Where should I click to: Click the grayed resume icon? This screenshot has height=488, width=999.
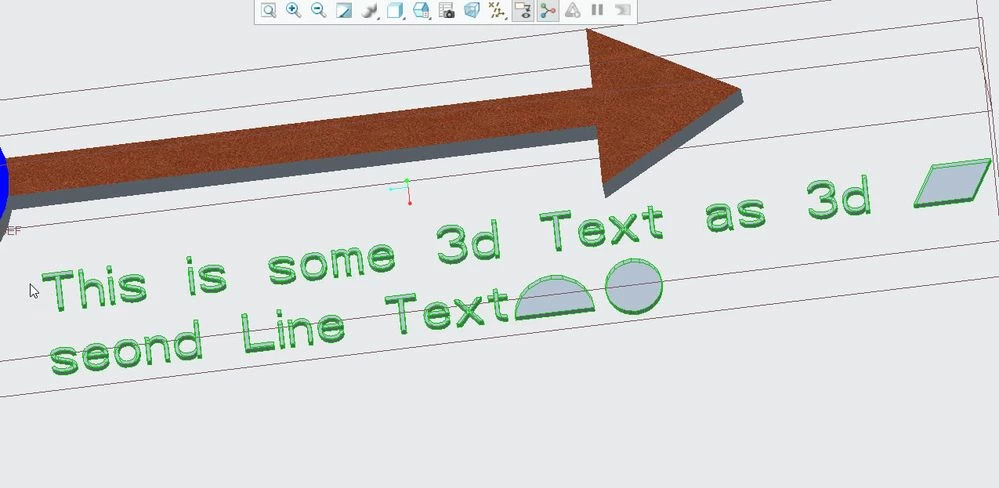click(622, 10)
